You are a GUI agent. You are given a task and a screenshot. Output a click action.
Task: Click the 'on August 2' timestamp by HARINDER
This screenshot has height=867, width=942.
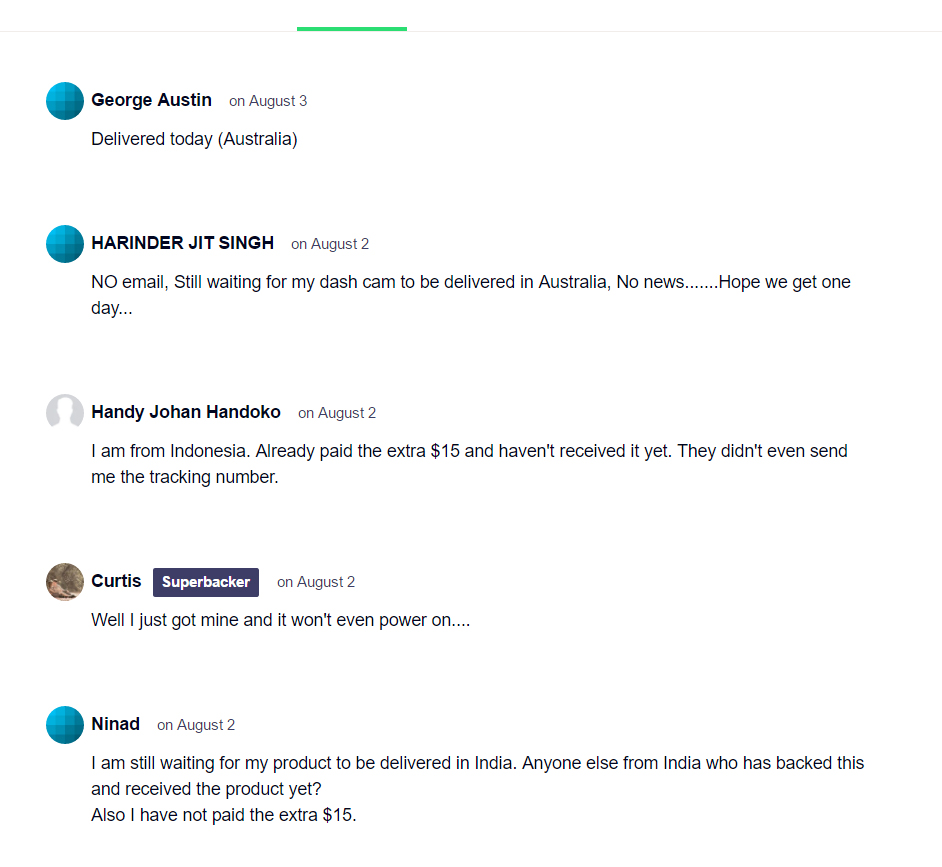(x=330, y=244)
